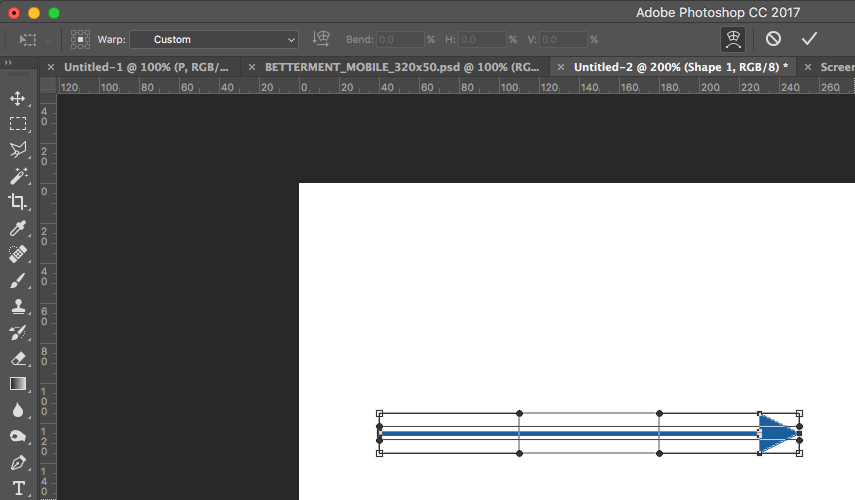Select the Pen tool
Image resolution: width=855 pixels, height=500 pixels.
pyautogui.click(x=17, y=463)
